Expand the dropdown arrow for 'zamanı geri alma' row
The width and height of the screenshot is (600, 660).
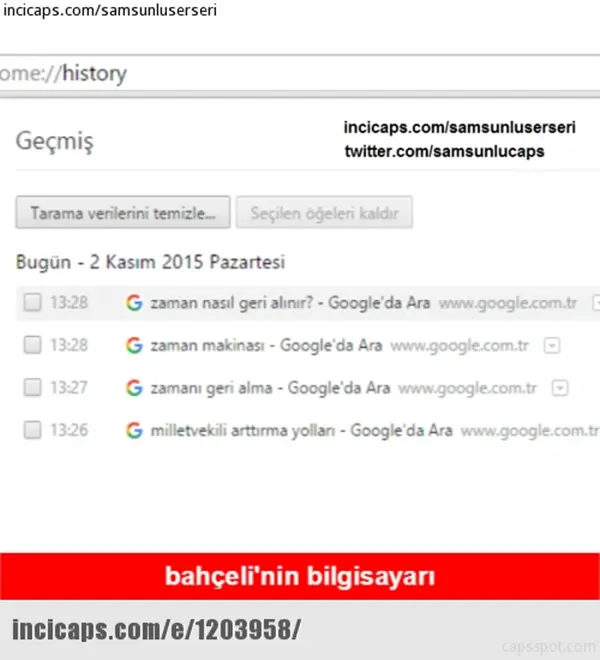click(560, 389)
